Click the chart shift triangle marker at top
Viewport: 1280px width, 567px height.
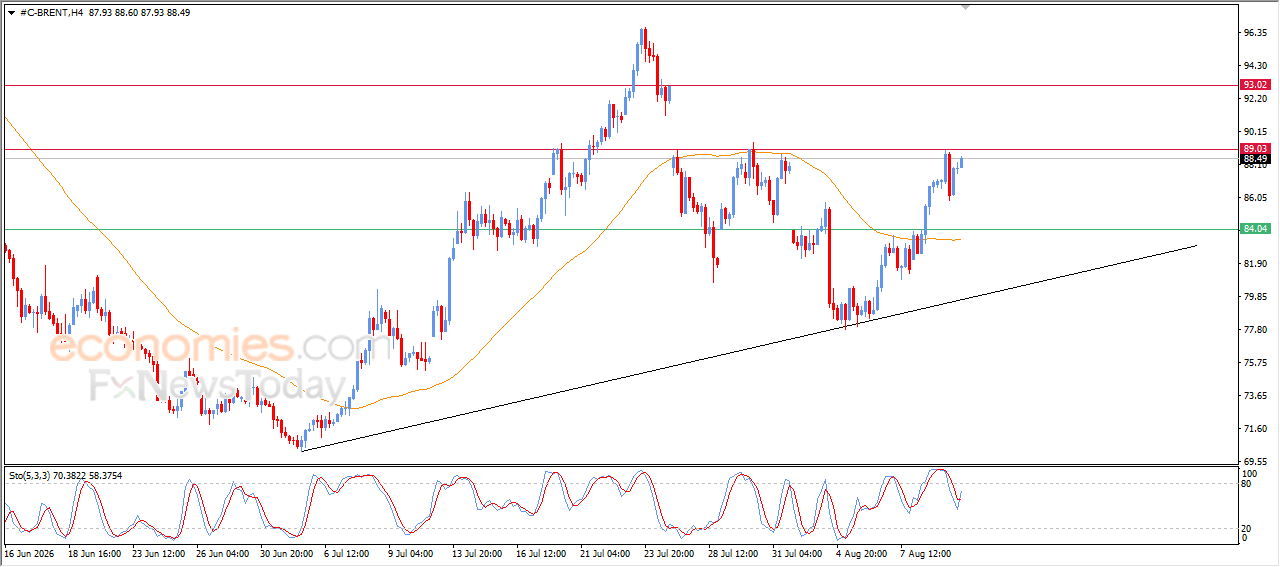click(x=965, y=7)
